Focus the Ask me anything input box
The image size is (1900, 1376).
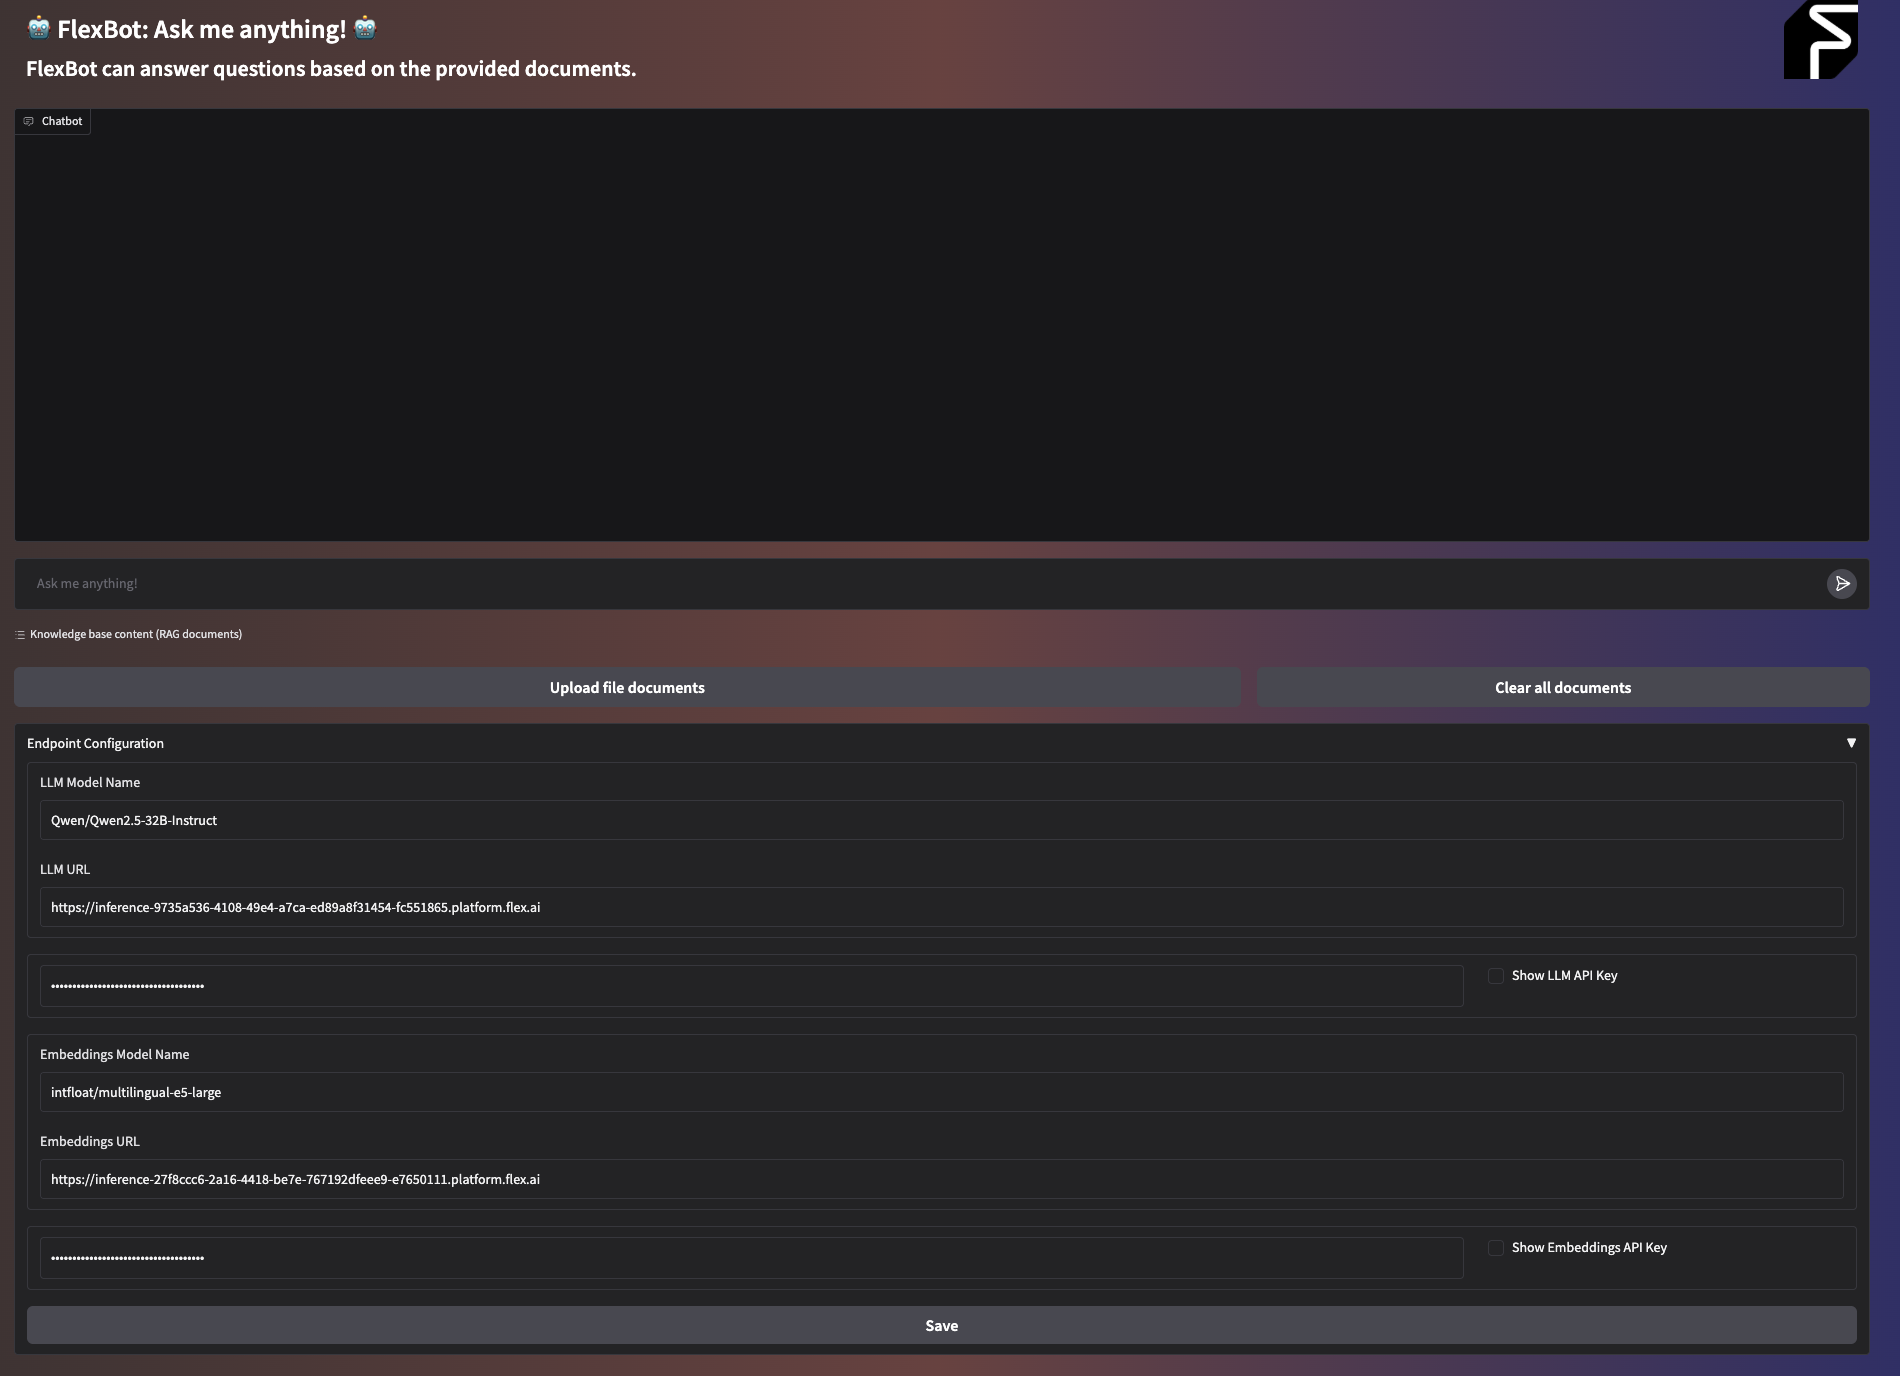tap(920, 584)
